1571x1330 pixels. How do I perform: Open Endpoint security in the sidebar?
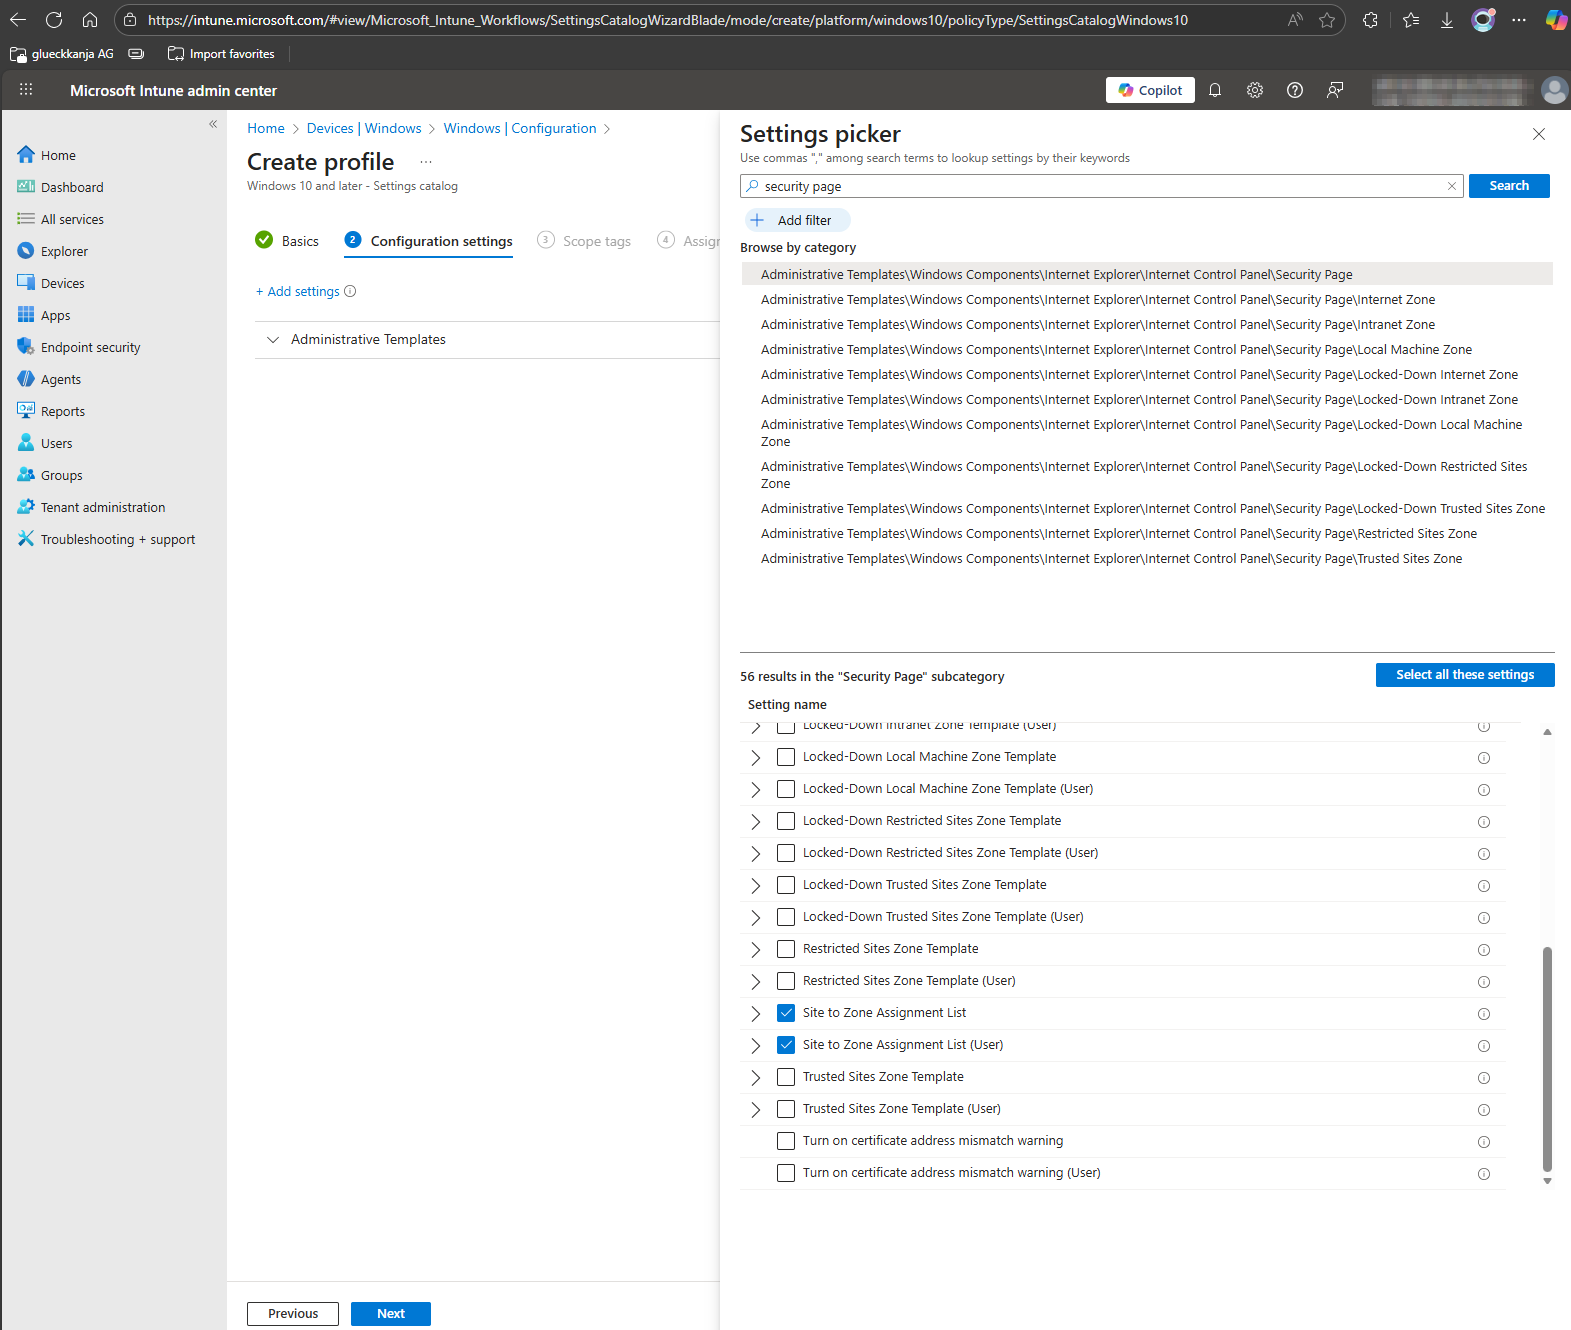(x=90, y=347)
